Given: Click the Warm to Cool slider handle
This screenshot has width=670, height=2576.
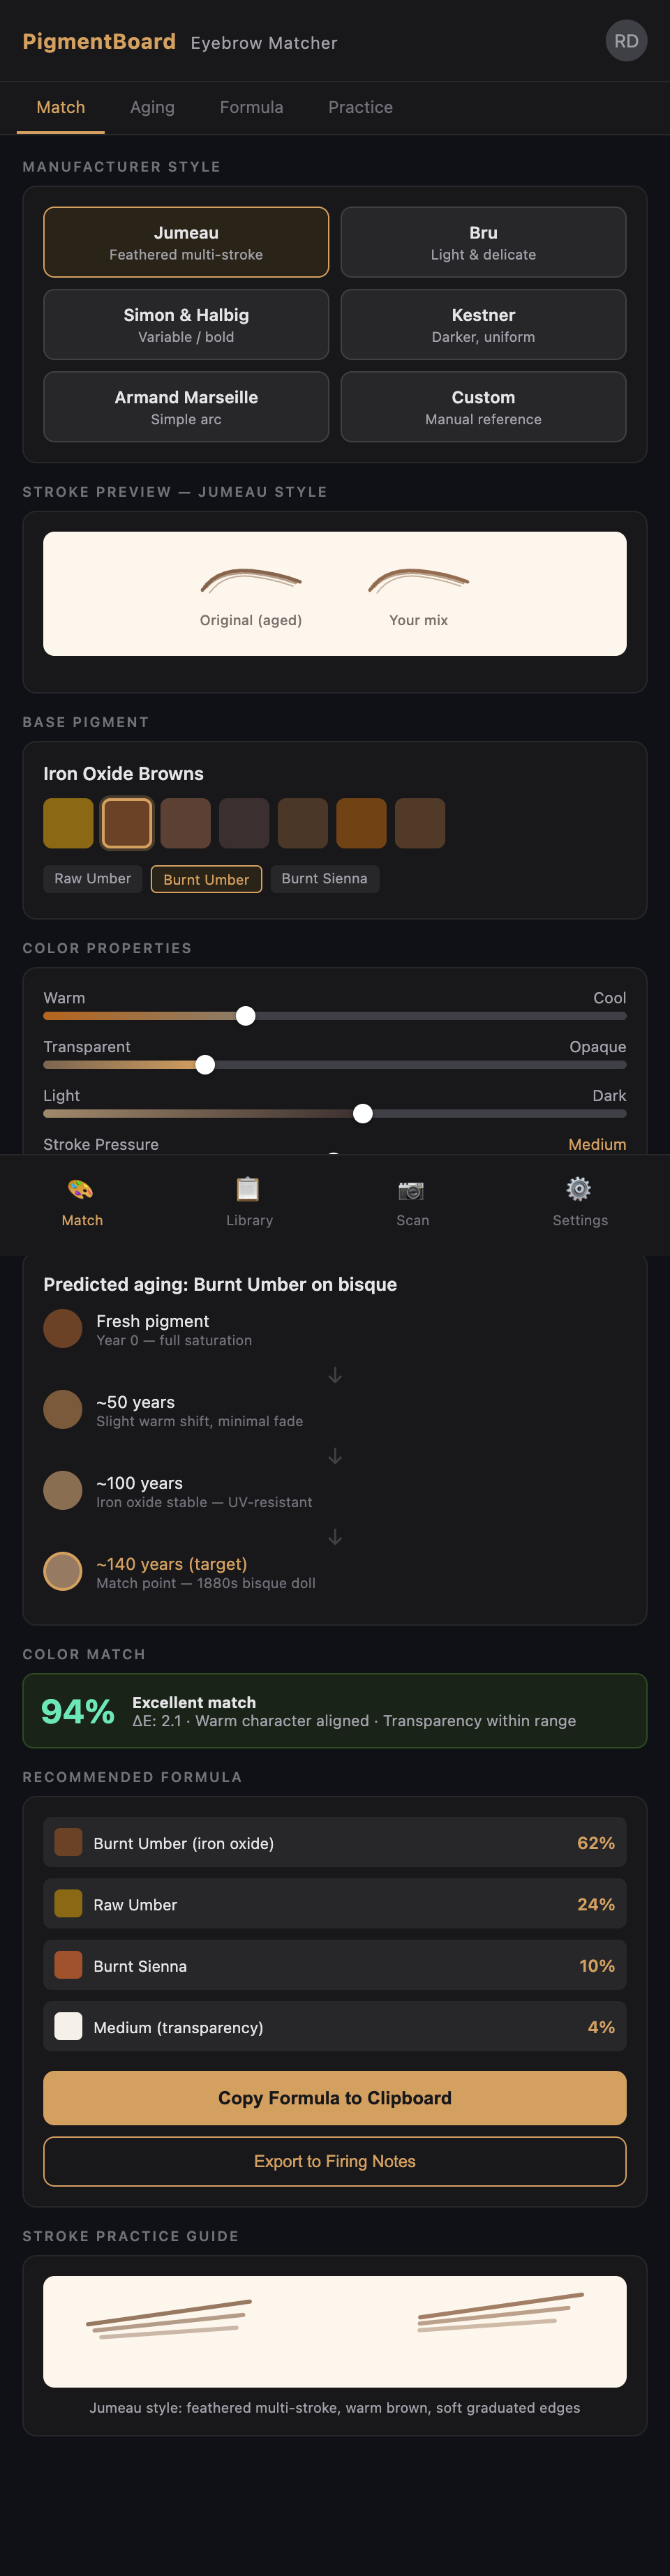Looking at the screenshot, I should click(245, 1016).
